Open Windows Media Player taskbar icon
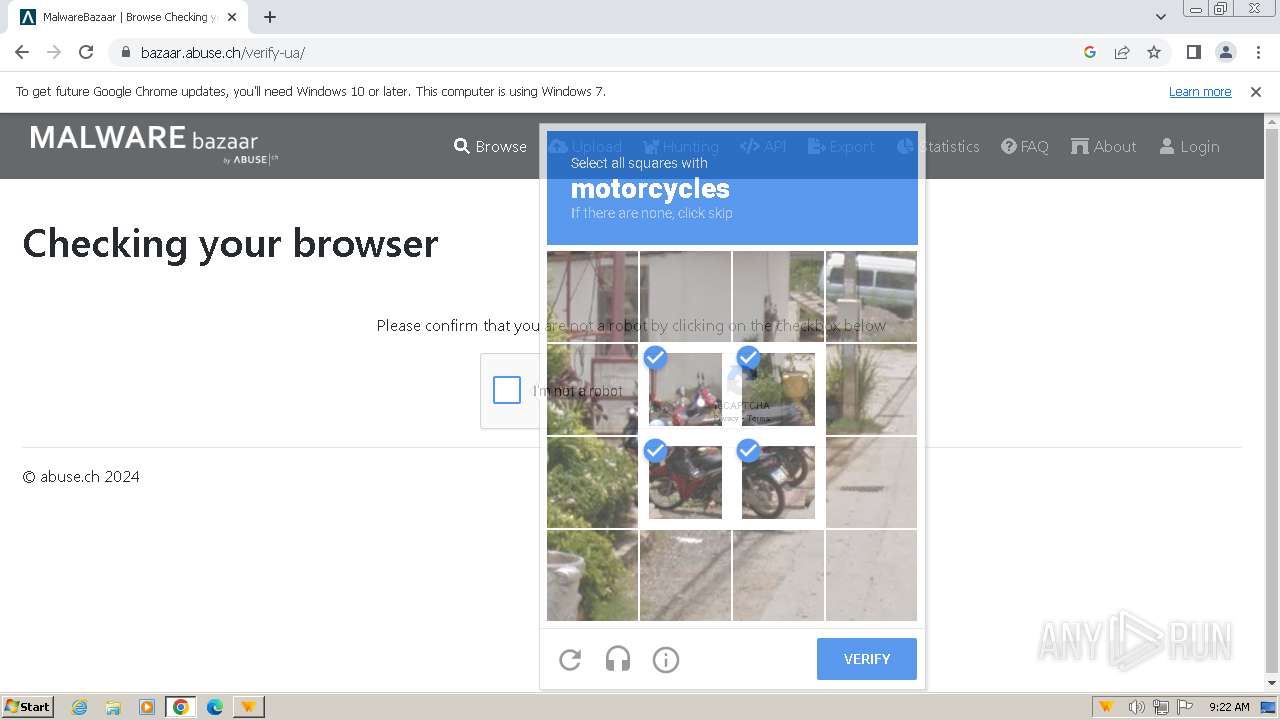1280x720 pixels. tap(147, 706)
